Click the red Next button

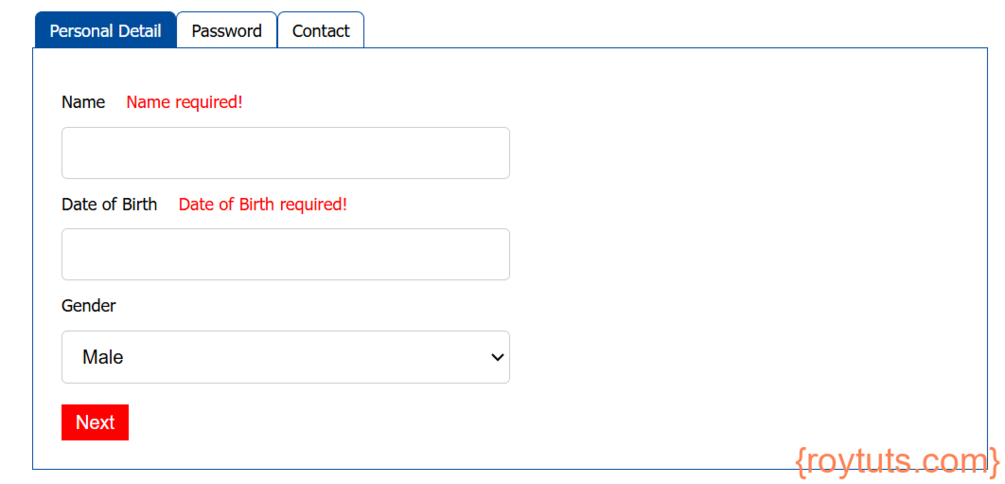pos(95,422)
